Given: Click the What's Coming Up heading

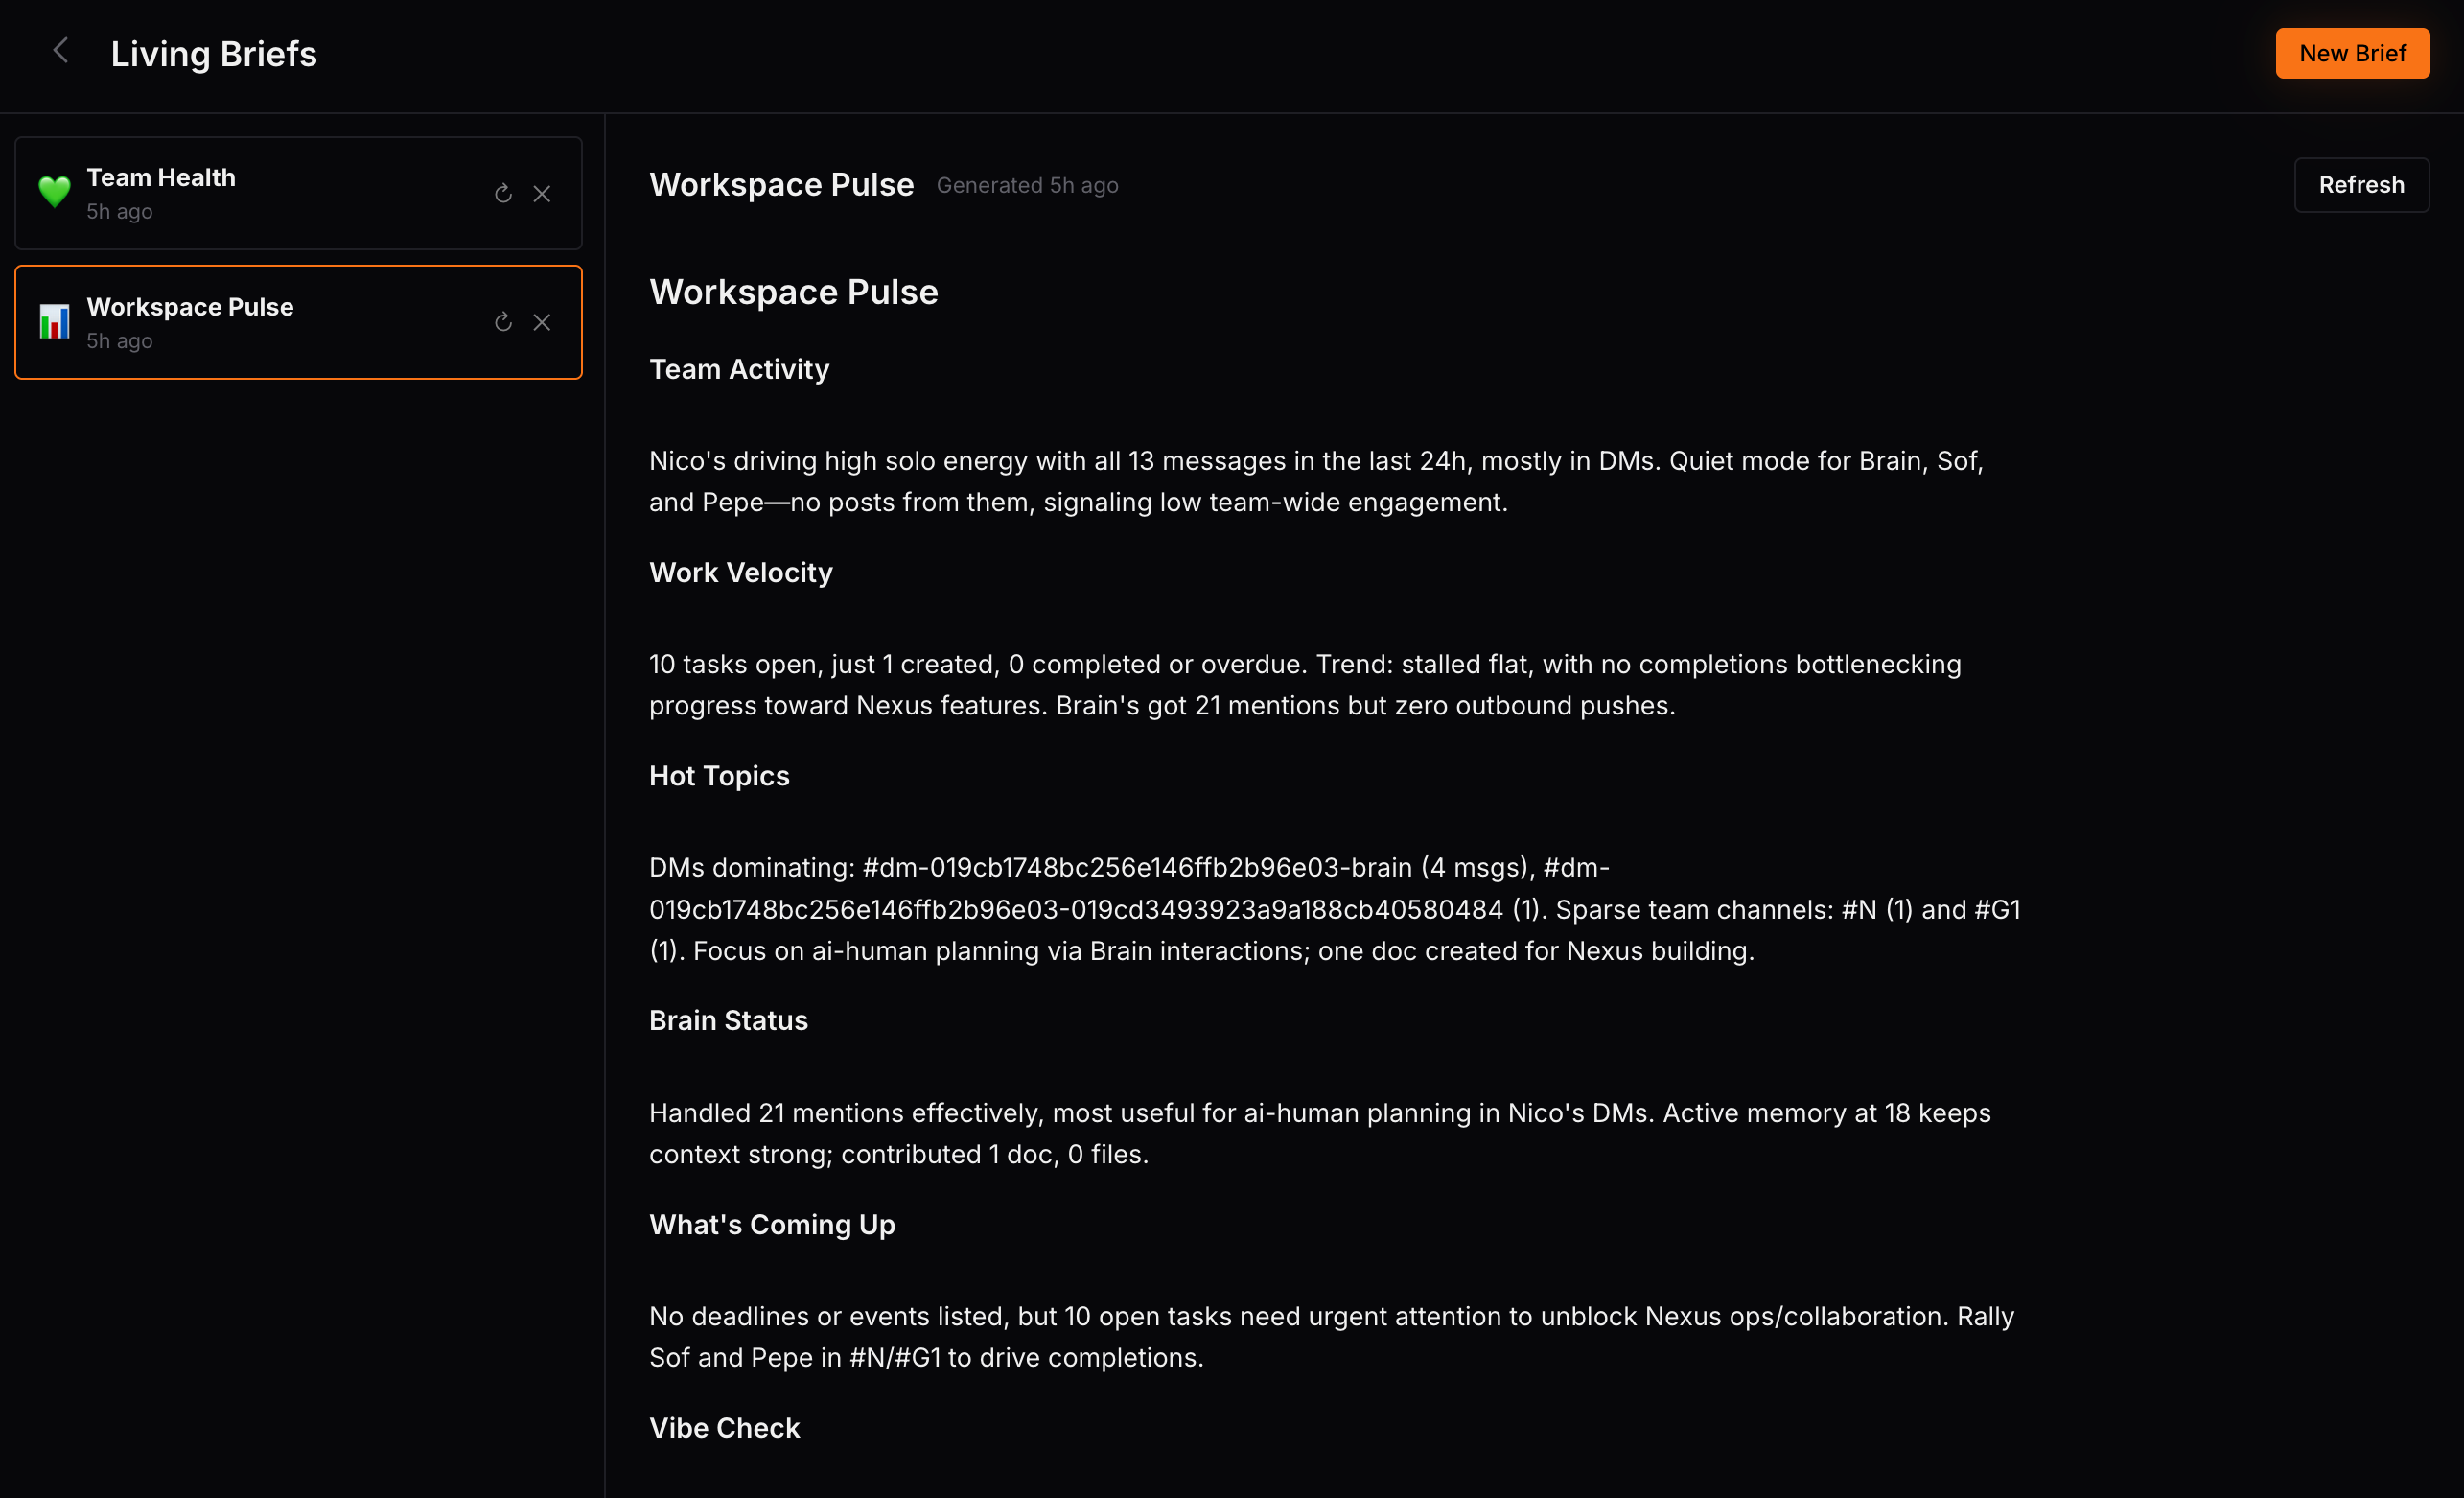Looking at the screenshot, I should pos(772,1224).
